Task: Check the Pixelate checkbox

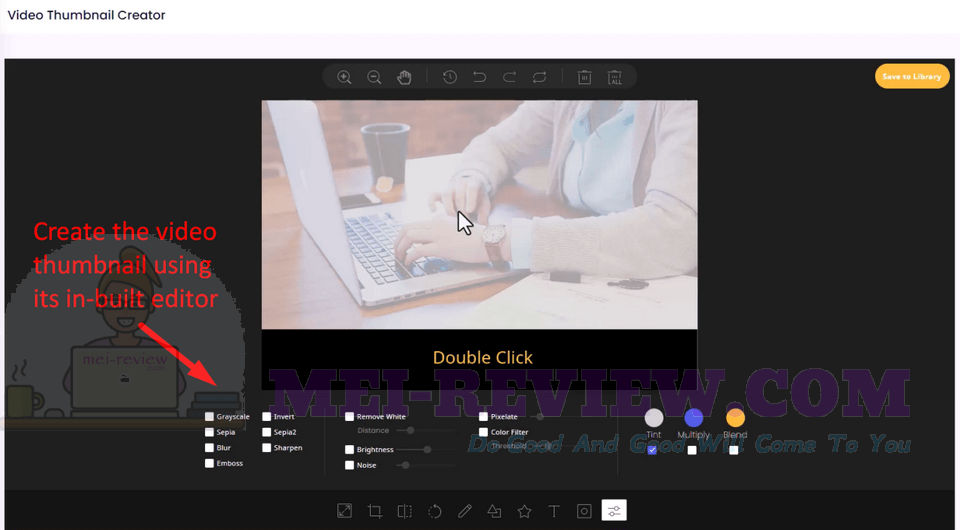Action: pos(484,417)
